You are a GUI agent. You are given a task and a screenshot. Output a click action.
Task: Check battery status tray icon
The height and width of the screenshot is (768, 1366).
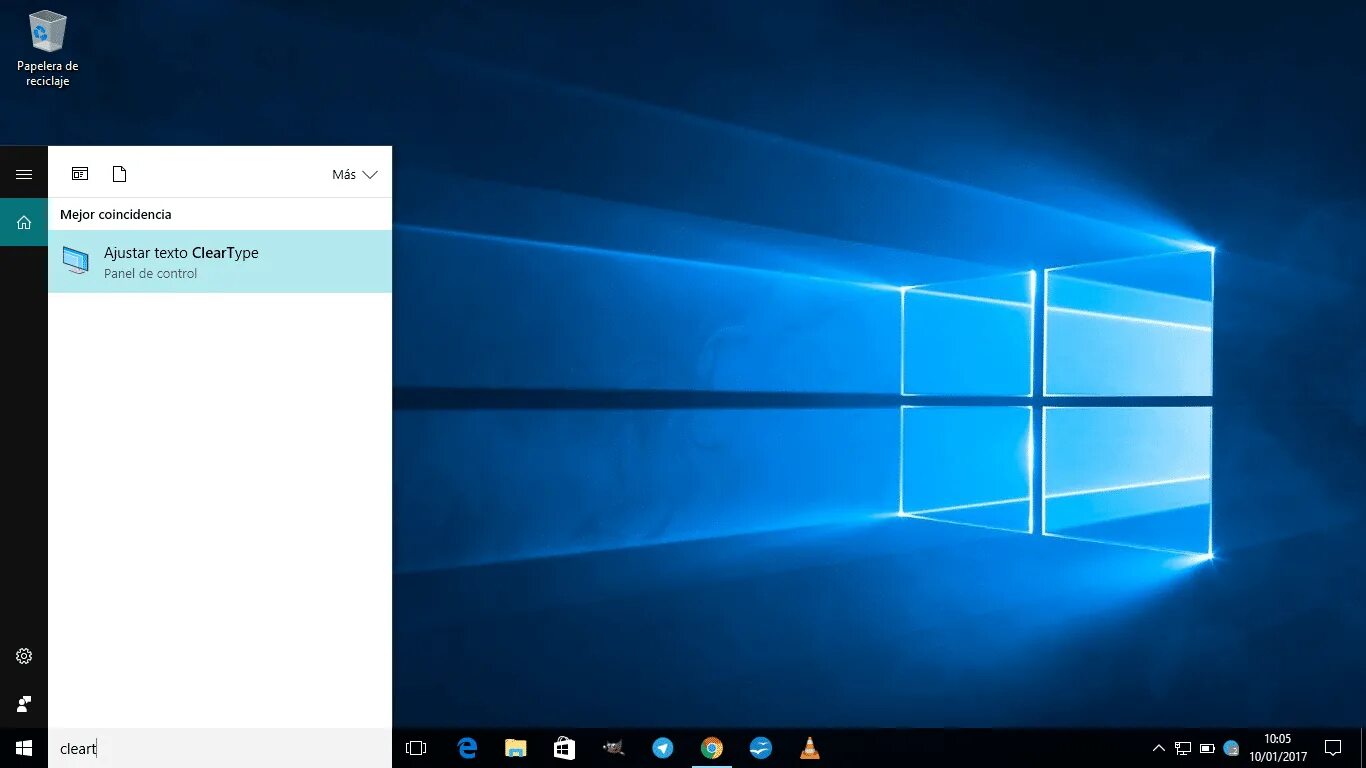click(1207, 748)
